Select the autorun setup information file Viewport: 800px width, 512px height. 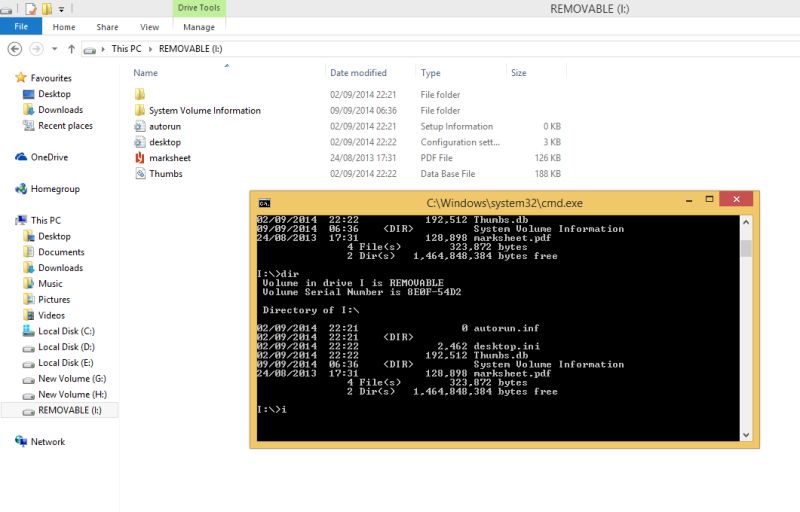164,126
